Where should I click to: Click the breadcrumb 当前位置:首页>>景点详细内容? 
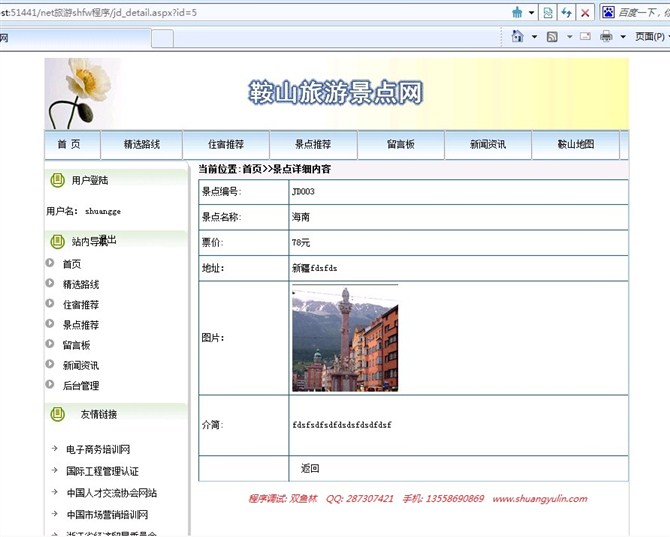(x=264, y=169)
